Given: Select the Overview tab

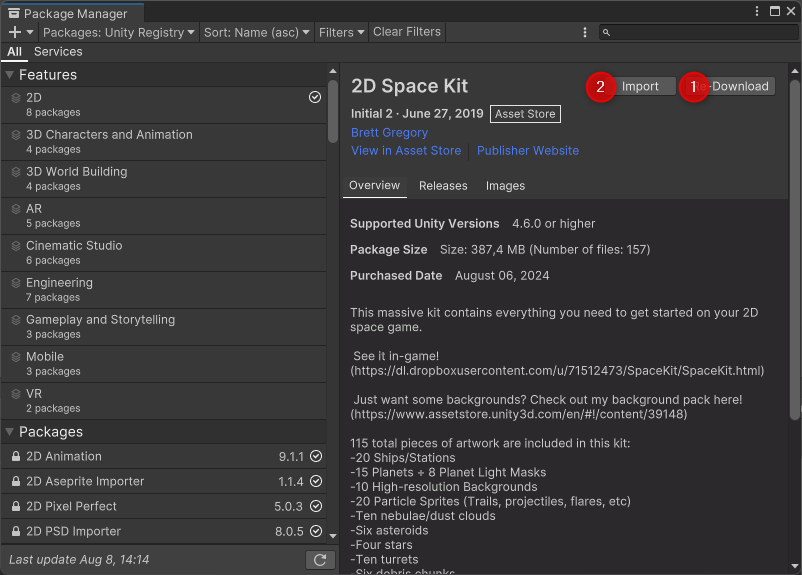Looking at the screenshot, I should click(374, 186).
